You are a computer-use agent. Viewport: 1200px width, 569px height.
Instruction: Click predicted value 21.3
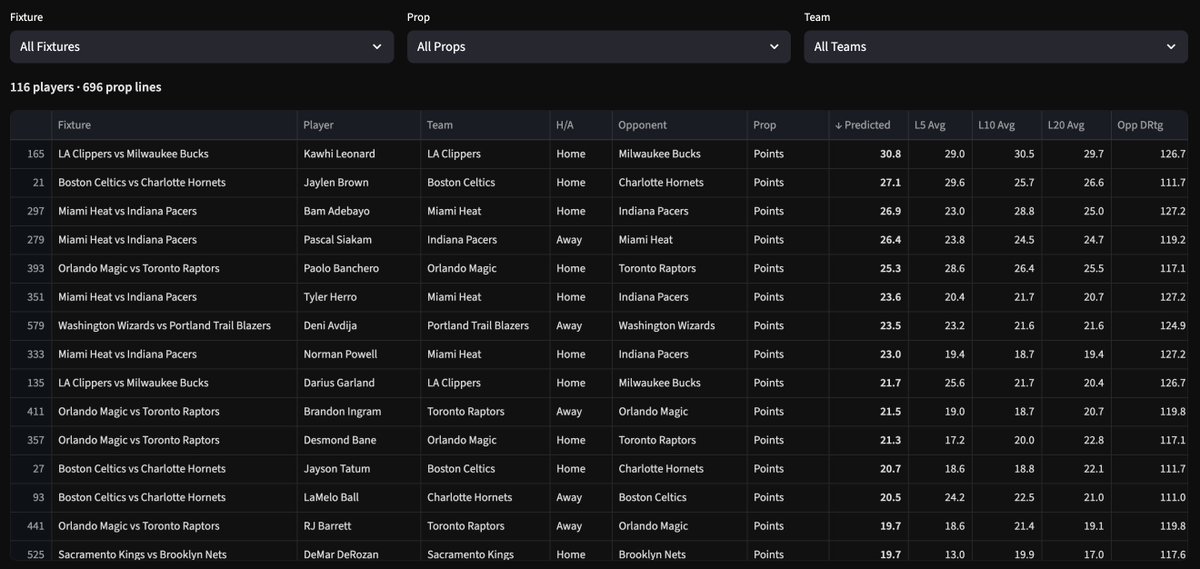867,440
